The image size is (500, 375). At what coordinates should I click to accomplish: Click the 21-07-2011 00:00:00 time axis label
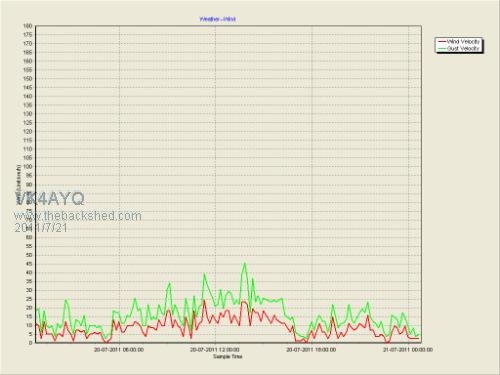click(x=408, y=349)
